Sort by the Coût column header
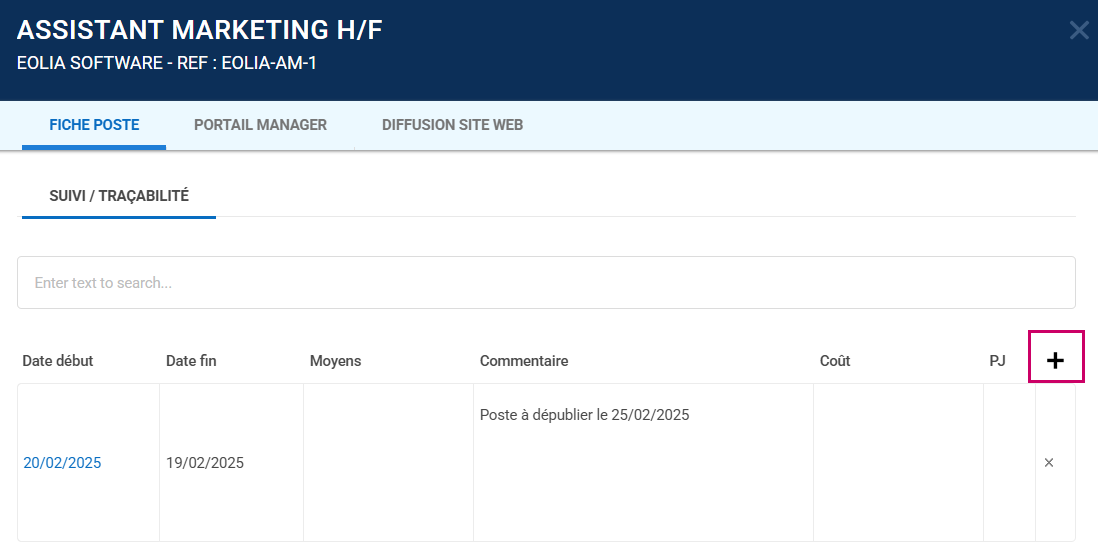This screenshot has height=550, width=1098. (835, 361)
